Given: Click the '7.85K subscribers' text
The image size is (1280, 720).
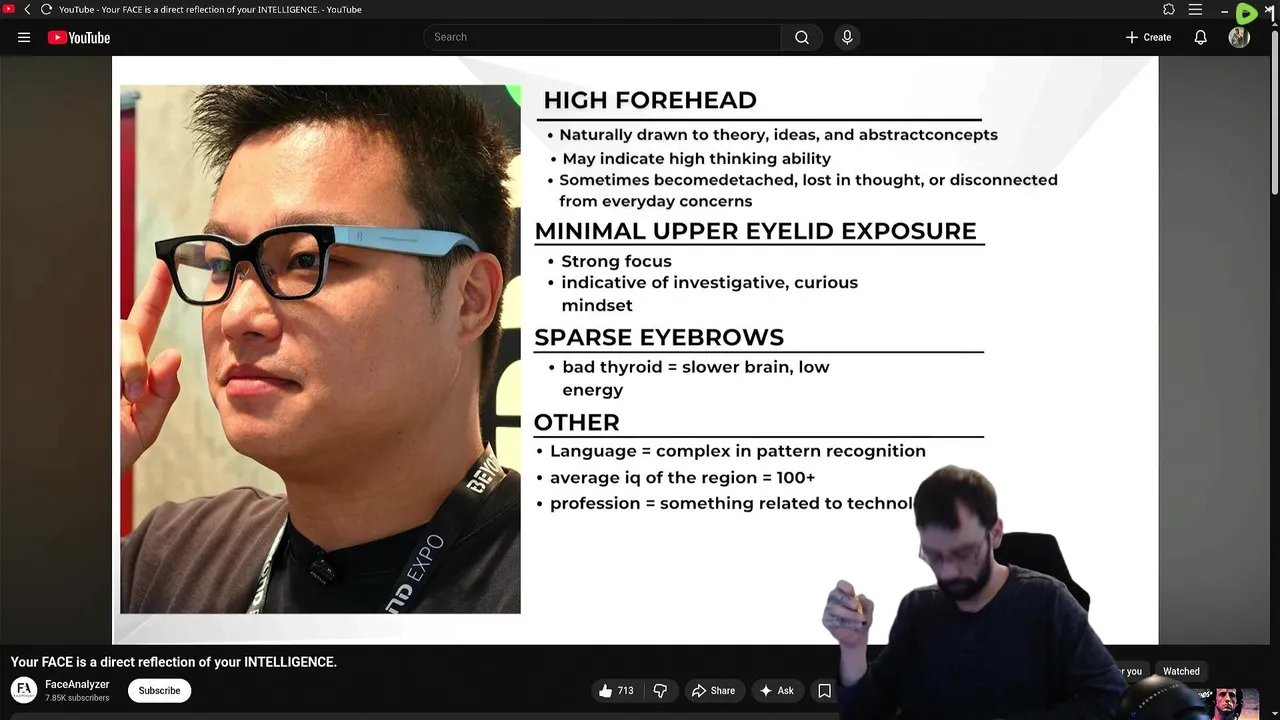Looking at the screenshot, I should point(77,698).
